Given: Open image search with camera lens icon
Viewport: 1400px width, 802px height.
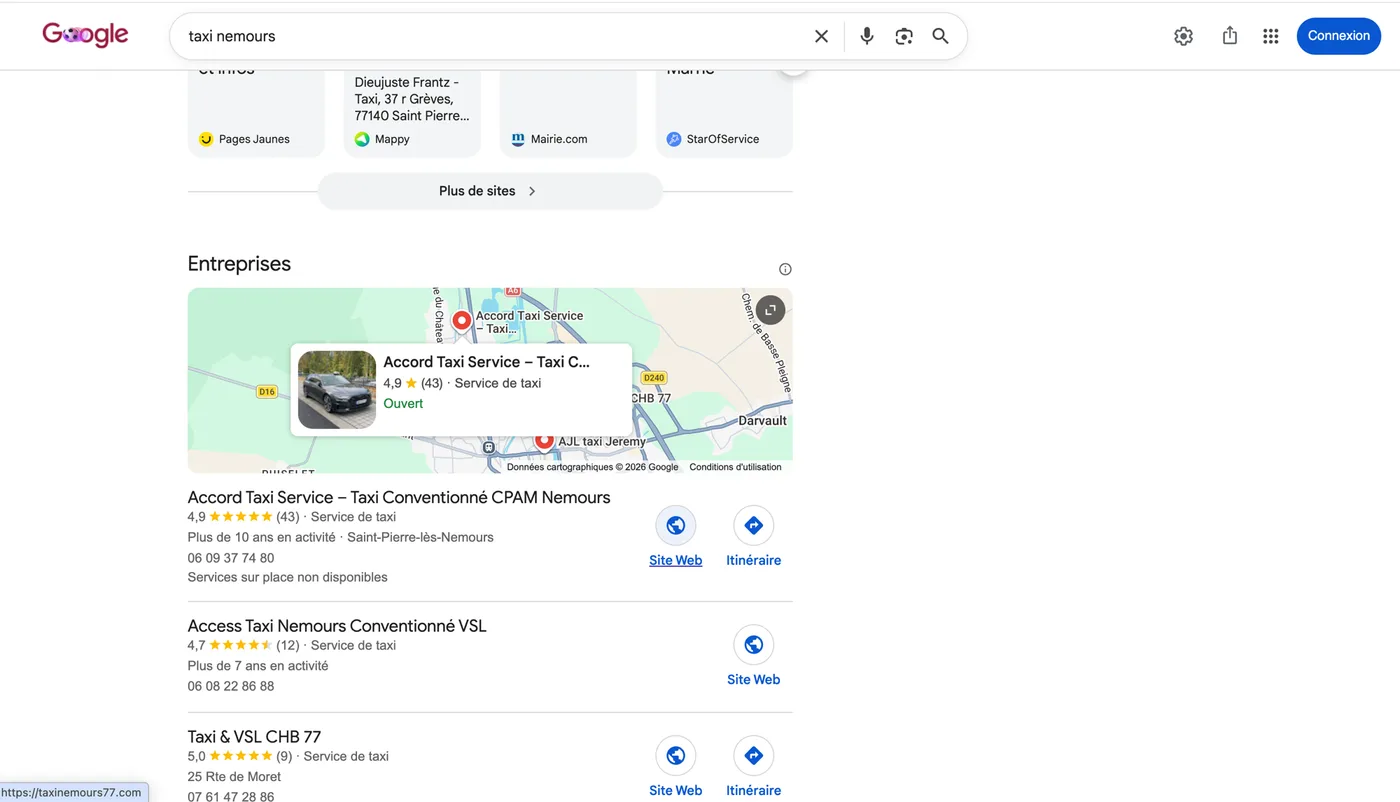Looking at the screenshot, I should (904, 36).
